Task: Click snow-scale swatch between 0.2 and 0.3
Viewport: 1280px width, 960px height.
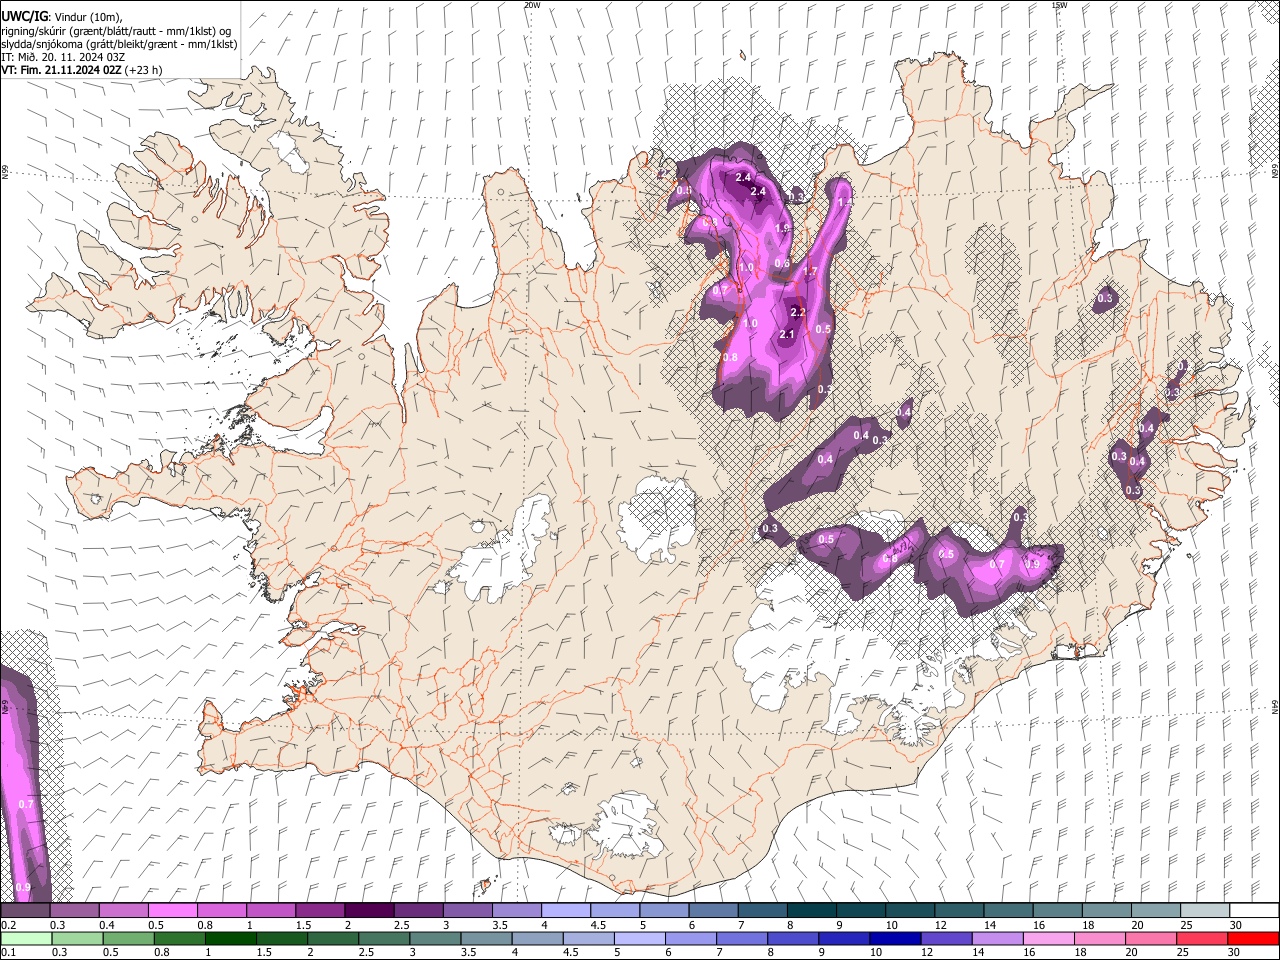Action: tap(25, 911)
